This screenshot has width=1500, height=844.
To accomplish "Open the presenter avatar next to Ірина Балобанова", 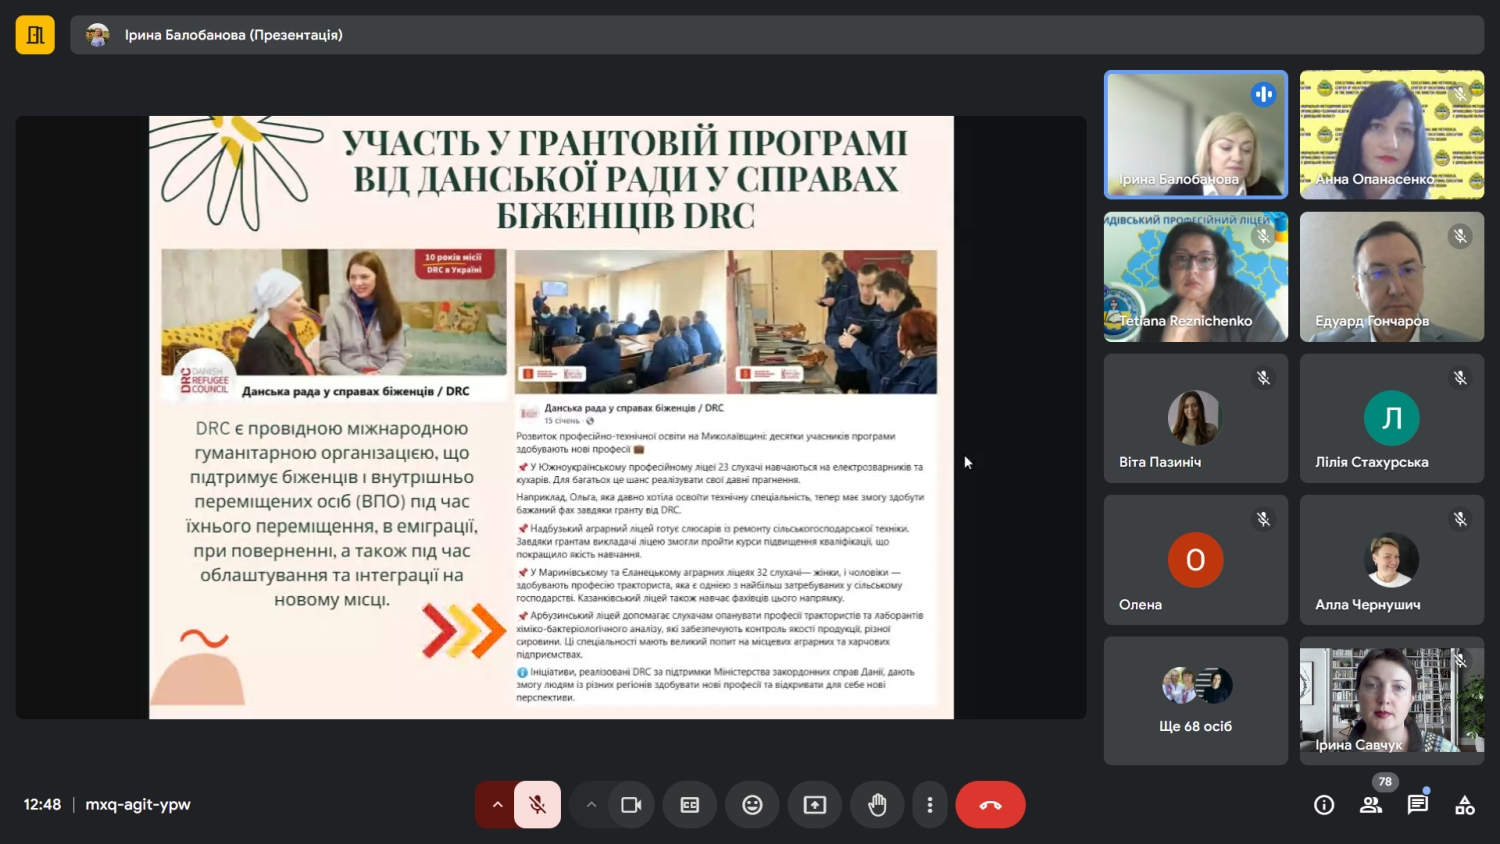I will (x=97, y=35).
